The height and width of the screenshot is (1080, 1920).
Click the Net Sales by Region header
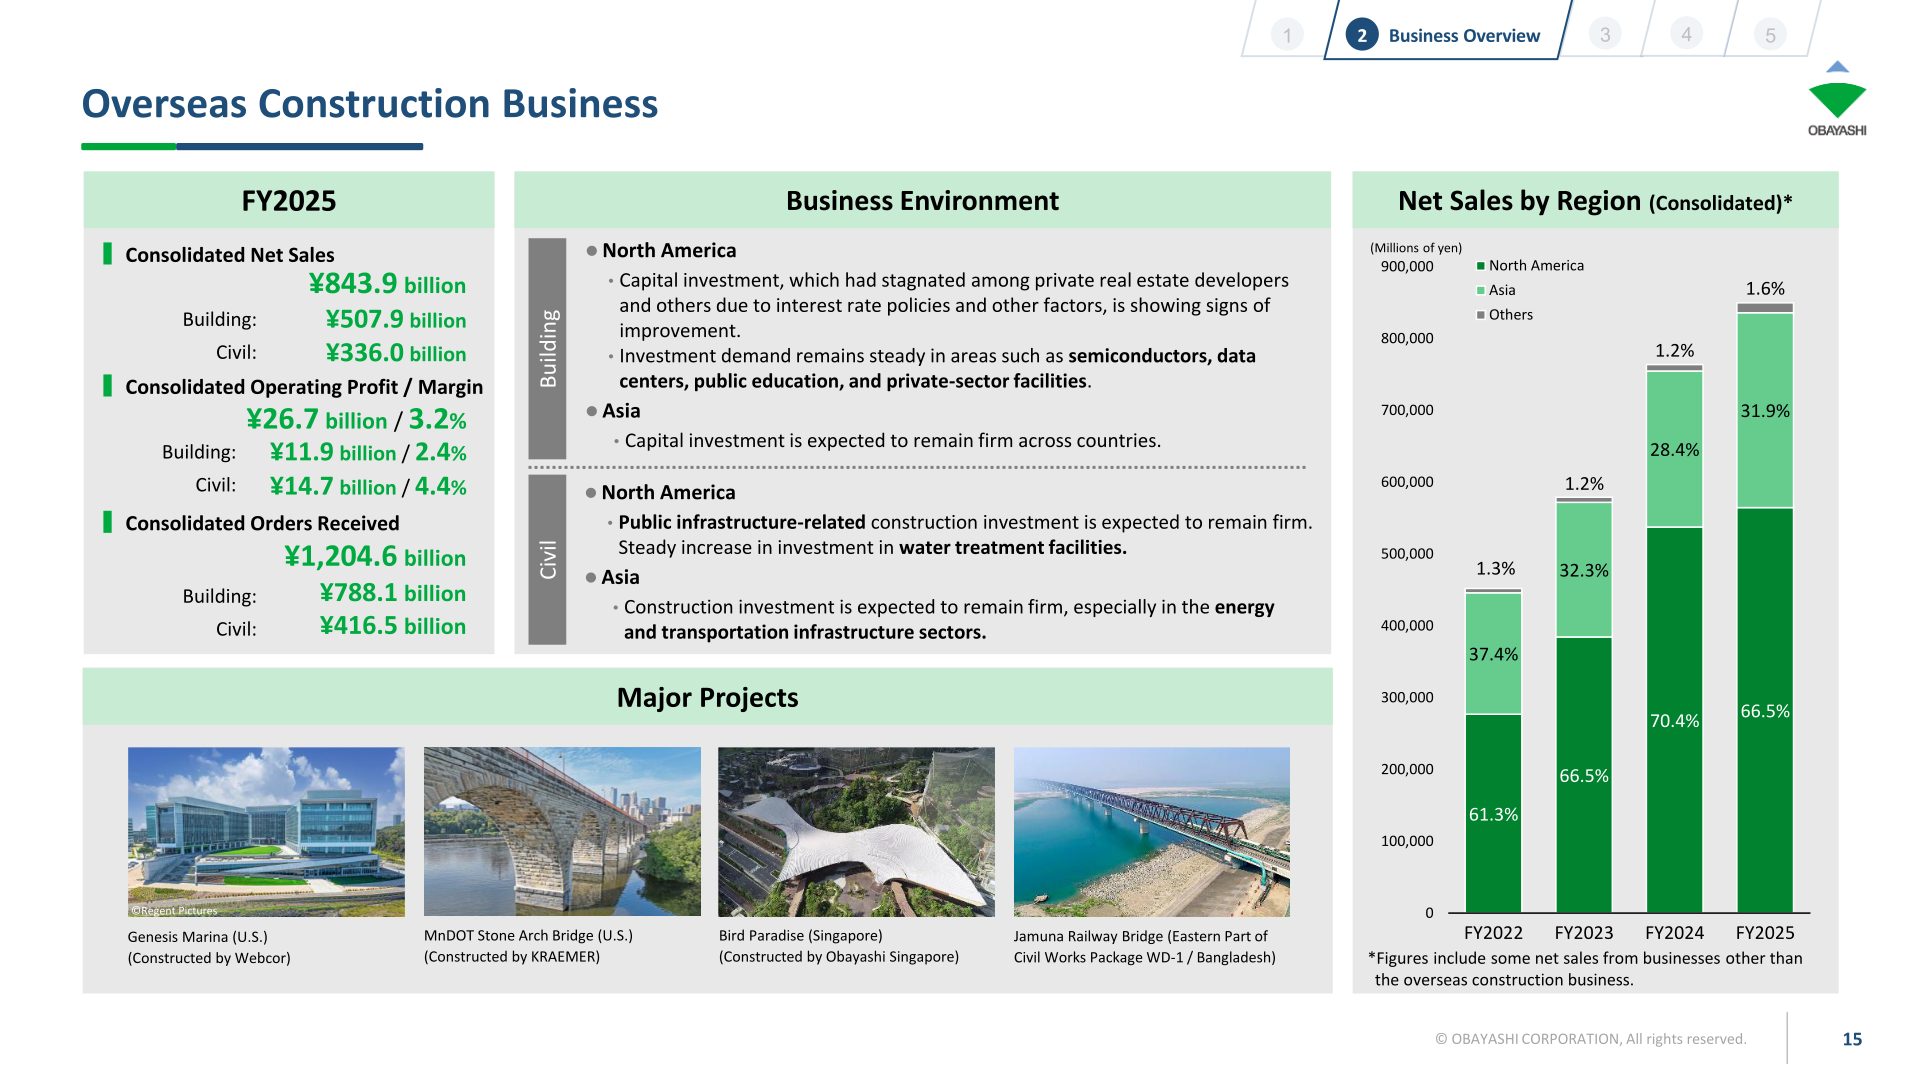pyautogui.click(x=1595, y=200)
